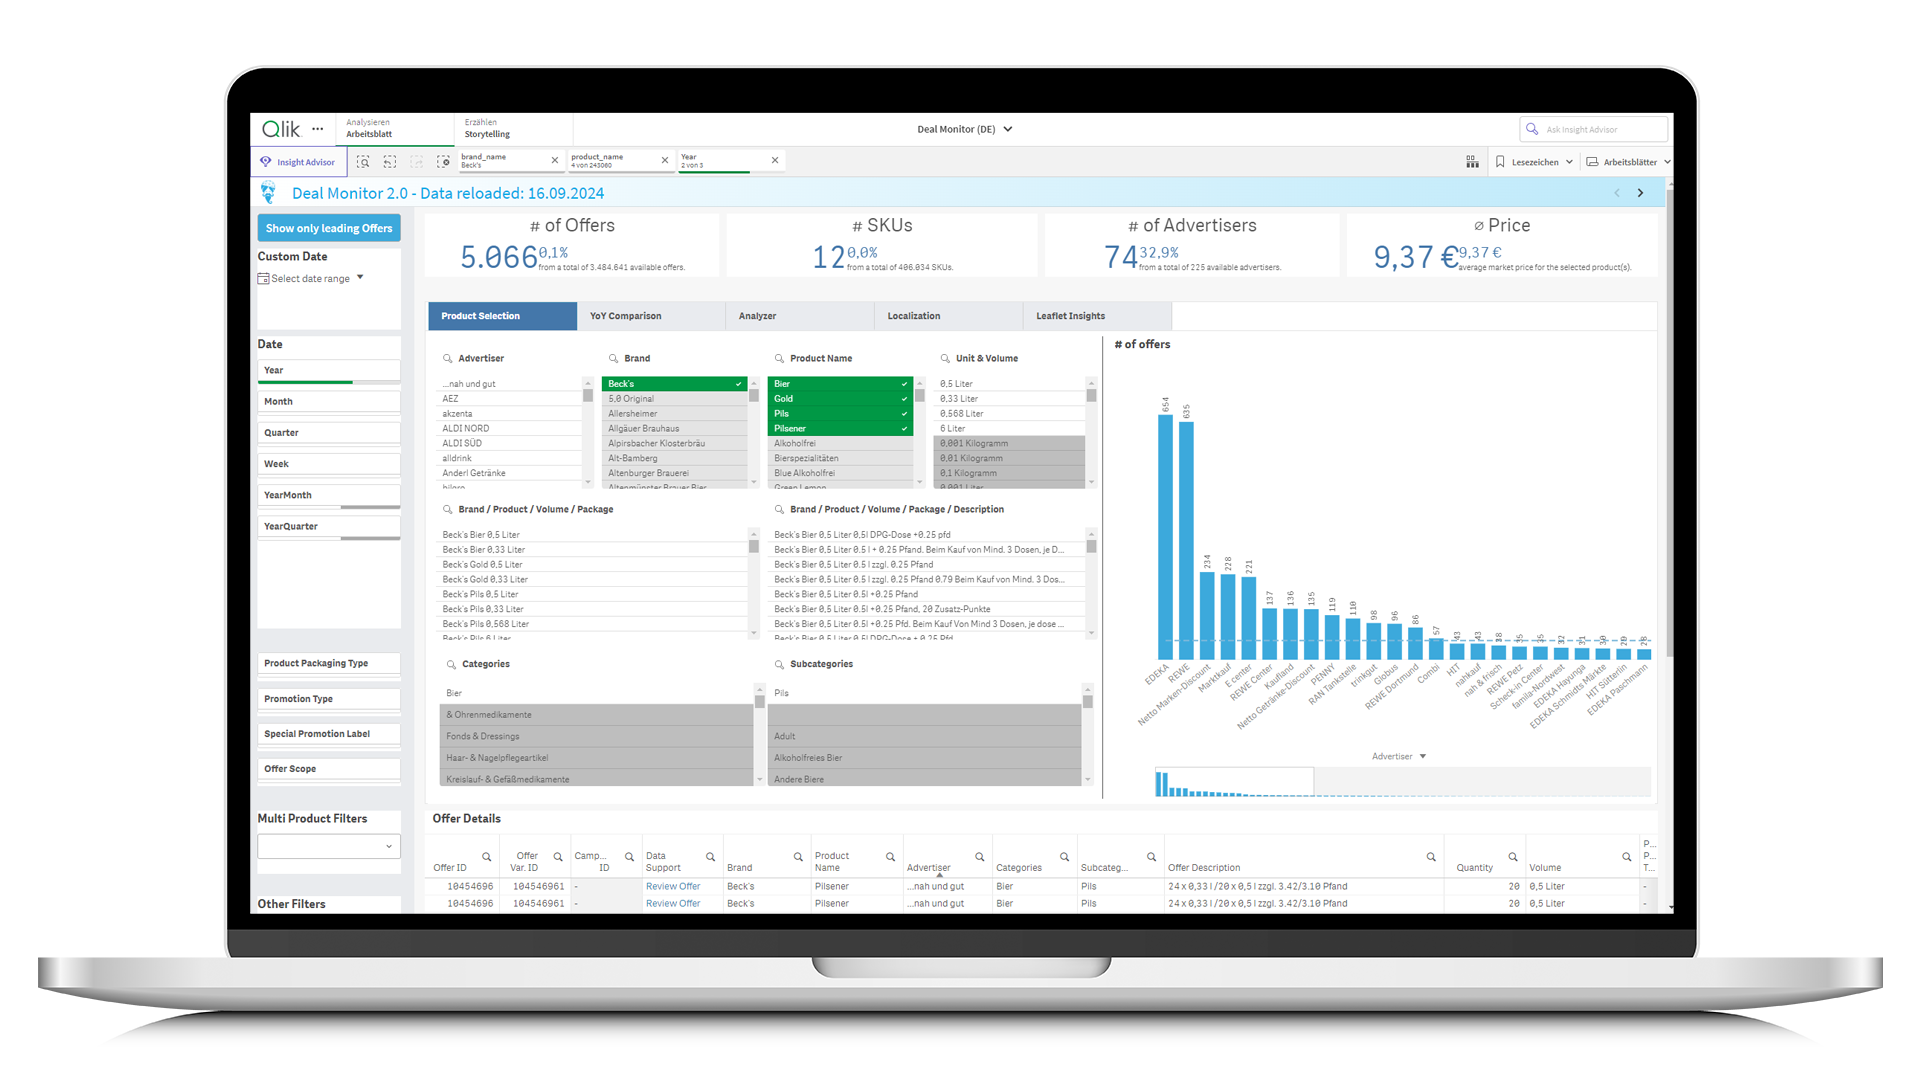Switch to the Leaflet Insights tab

1097,316
